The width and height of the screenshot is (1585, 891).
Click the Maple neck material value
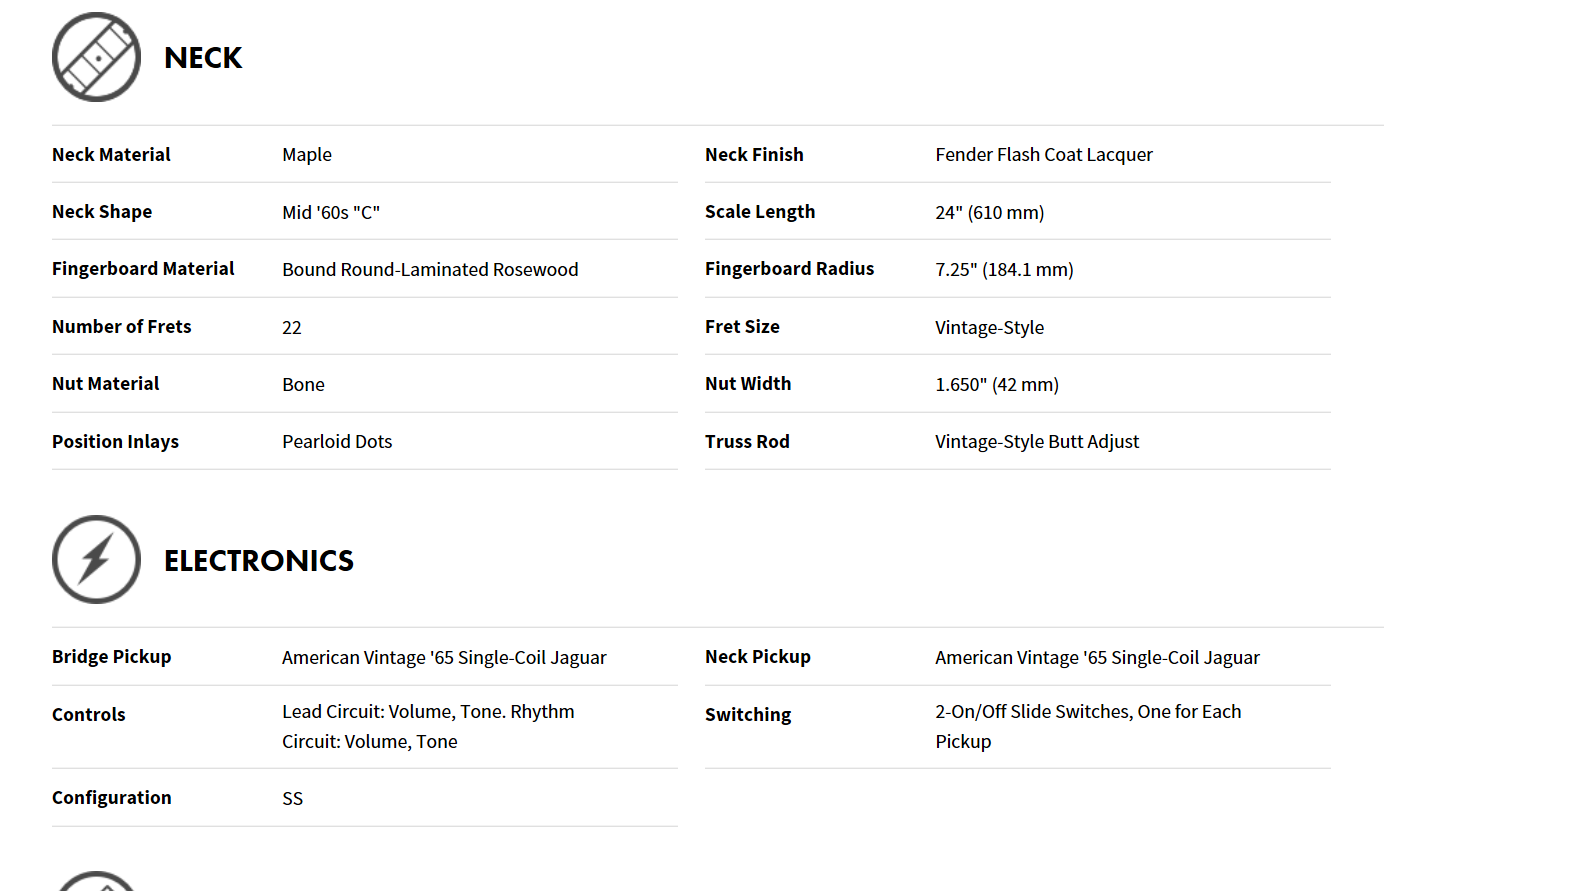(307, 155)
